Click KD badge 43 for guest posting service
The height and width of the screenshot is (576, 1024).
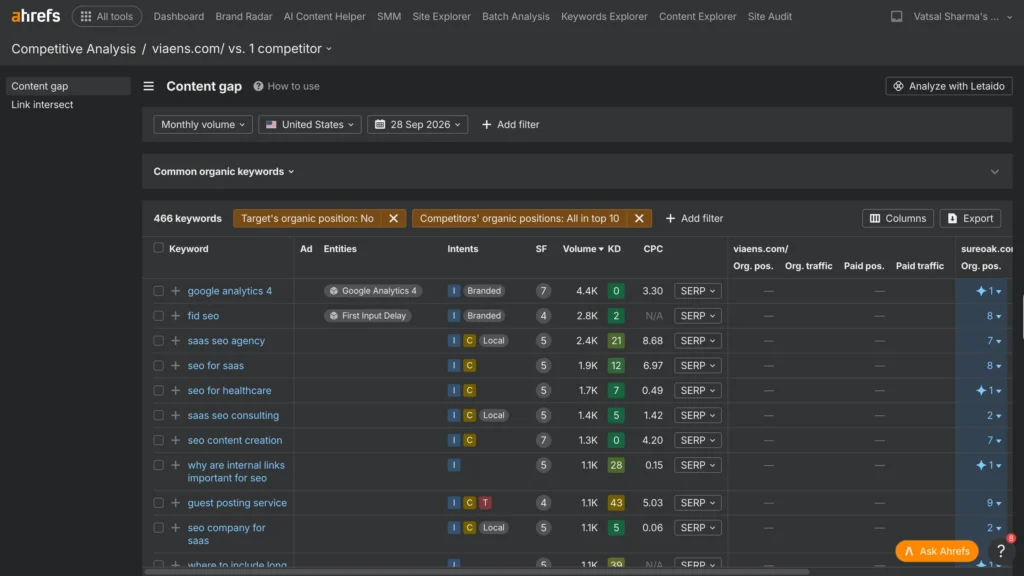615,502
